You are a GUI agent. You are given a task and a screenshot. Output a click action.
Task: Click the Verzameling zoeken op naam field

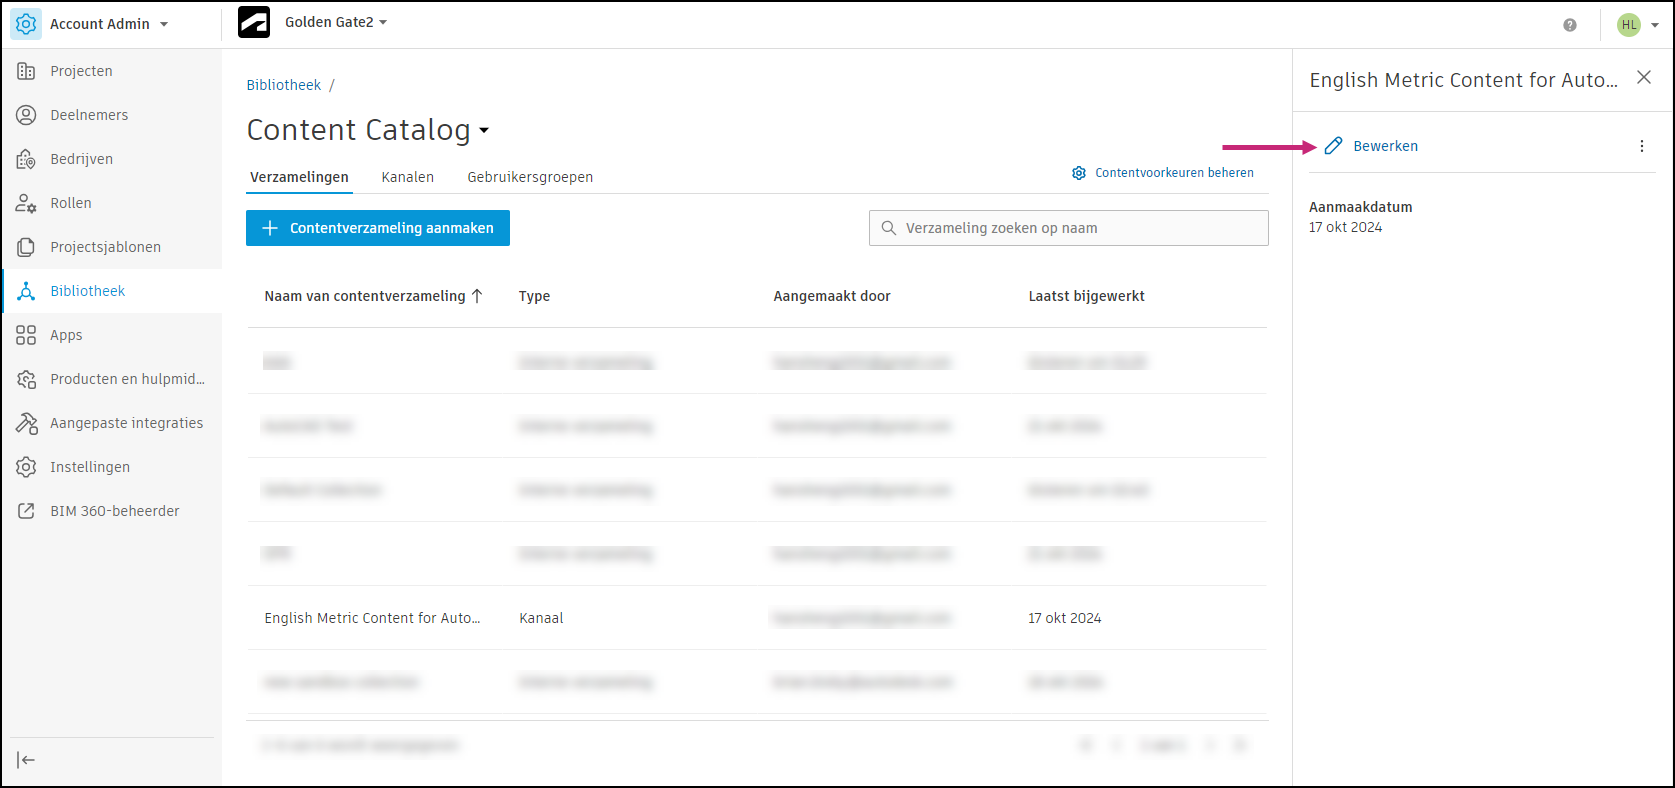1069,228
